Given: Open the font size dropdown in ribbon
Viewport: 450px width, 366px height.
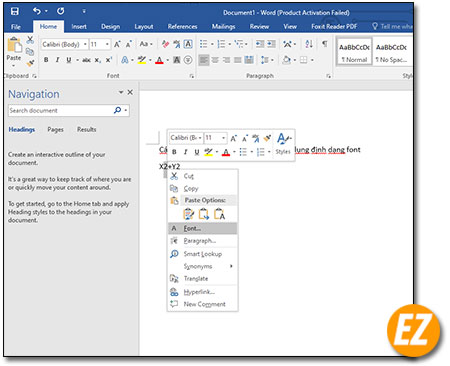Looking at the screenshot, I should tap(107, 44).
